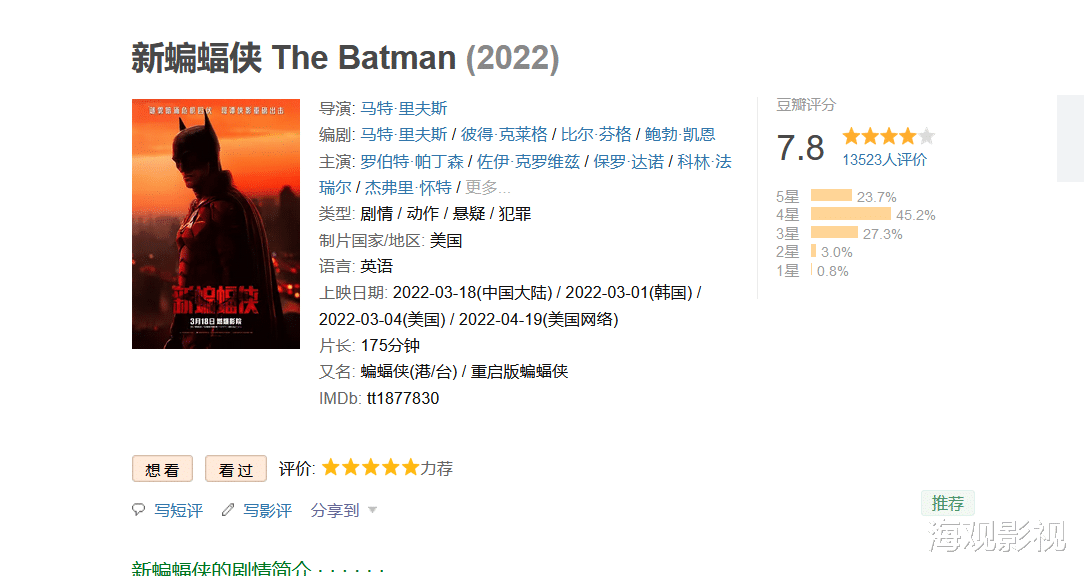Expand the cast list with 更多...

(x=488, y=187)
